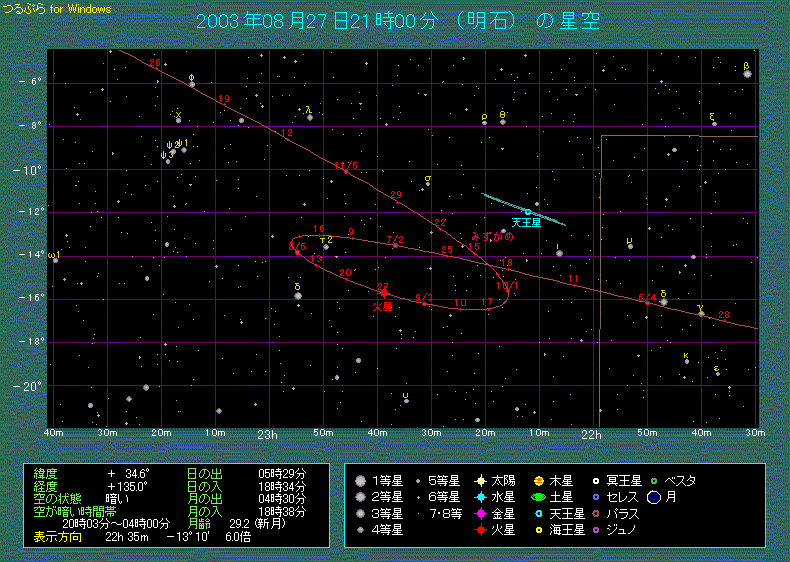790x562 pixels.
Task: Click the 22h right ascension axis label
Action: 592,435
